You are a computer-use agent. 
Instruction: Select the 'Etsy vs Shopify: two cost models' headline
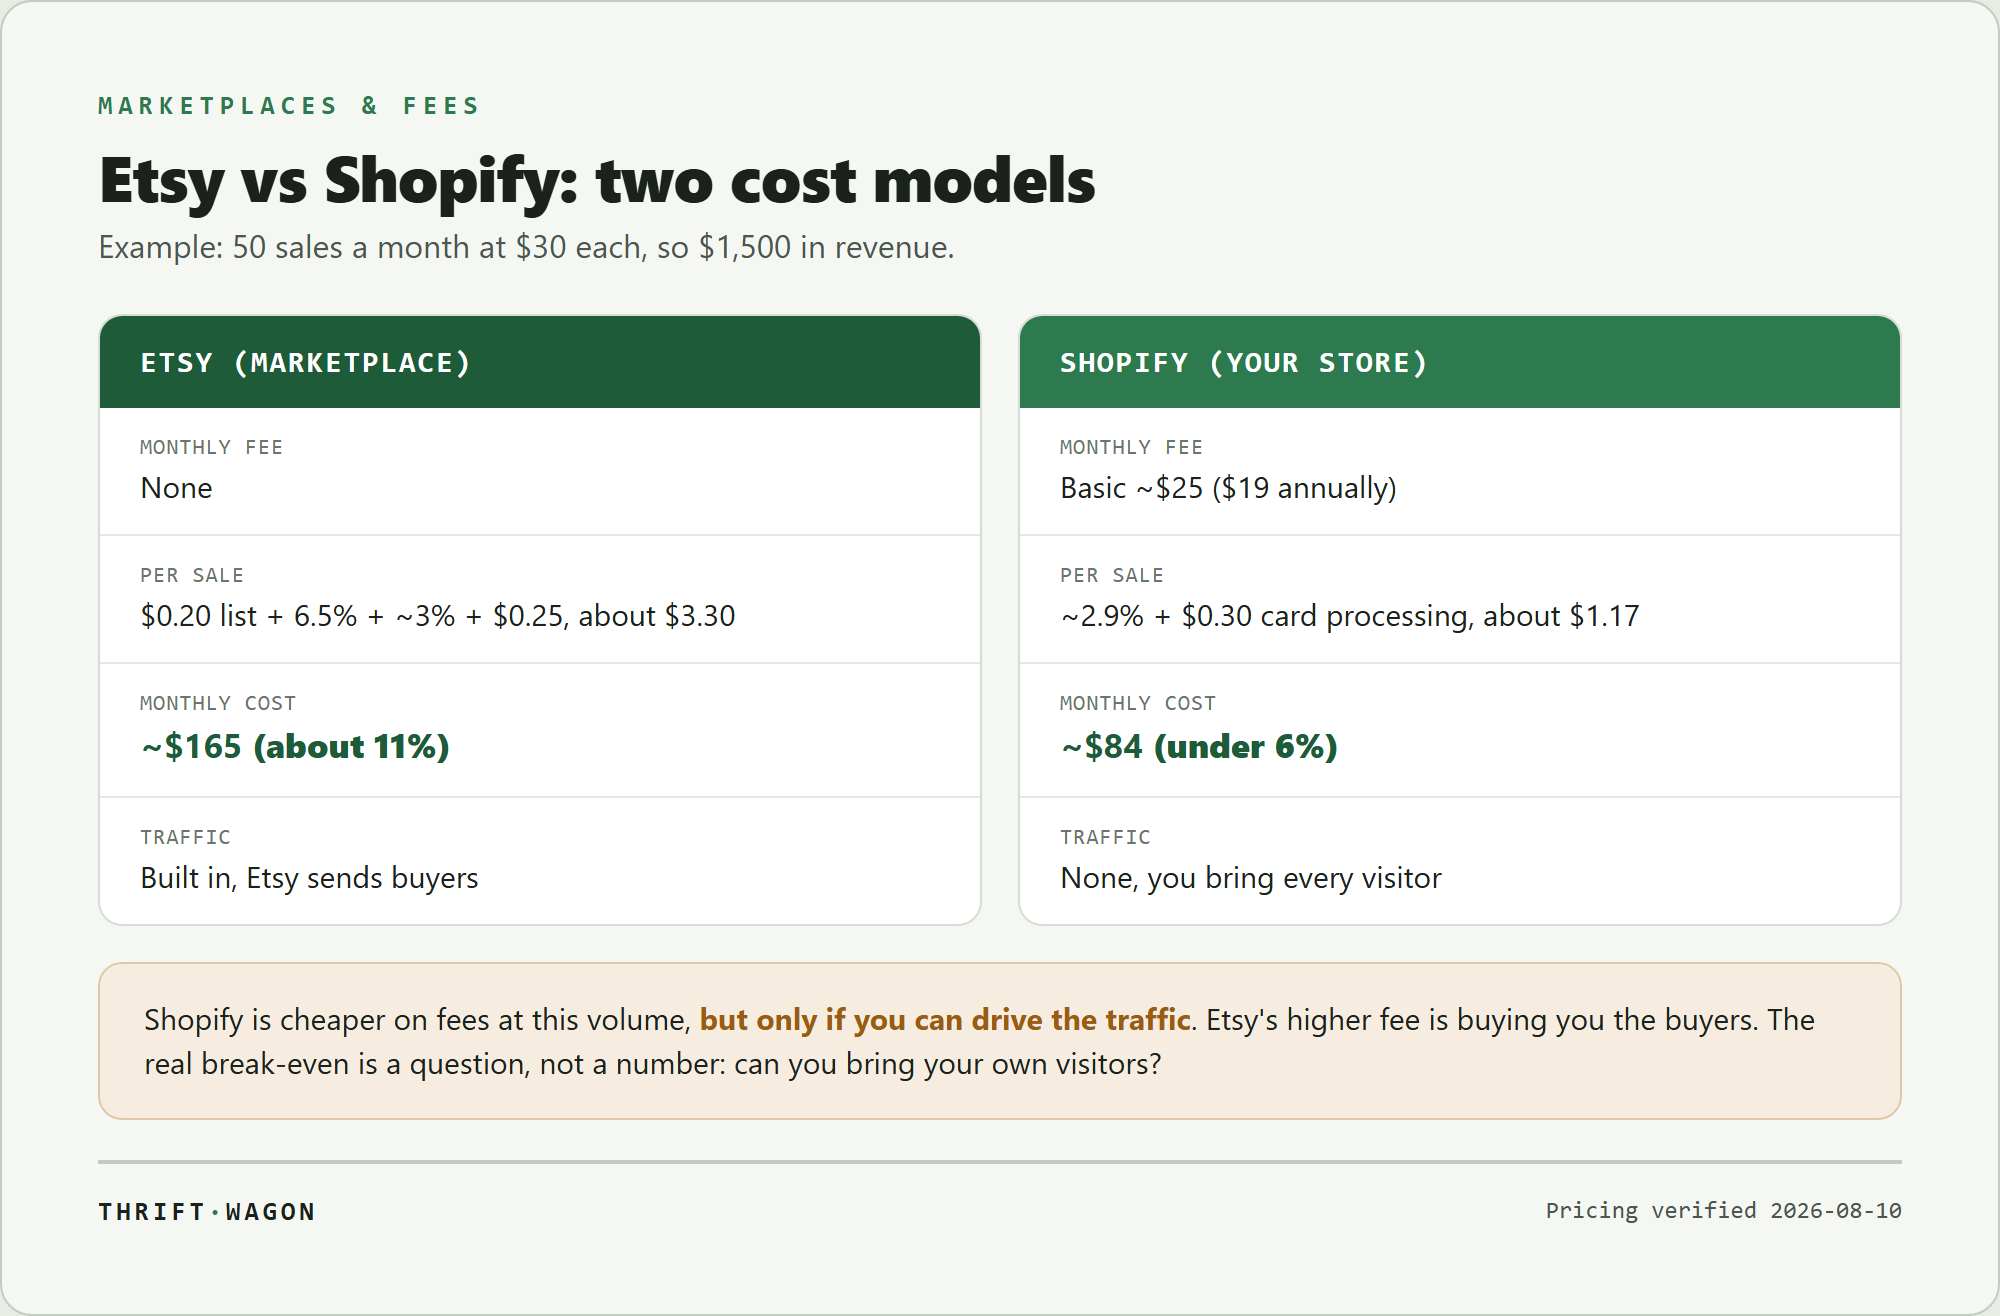tap(597, 181)
